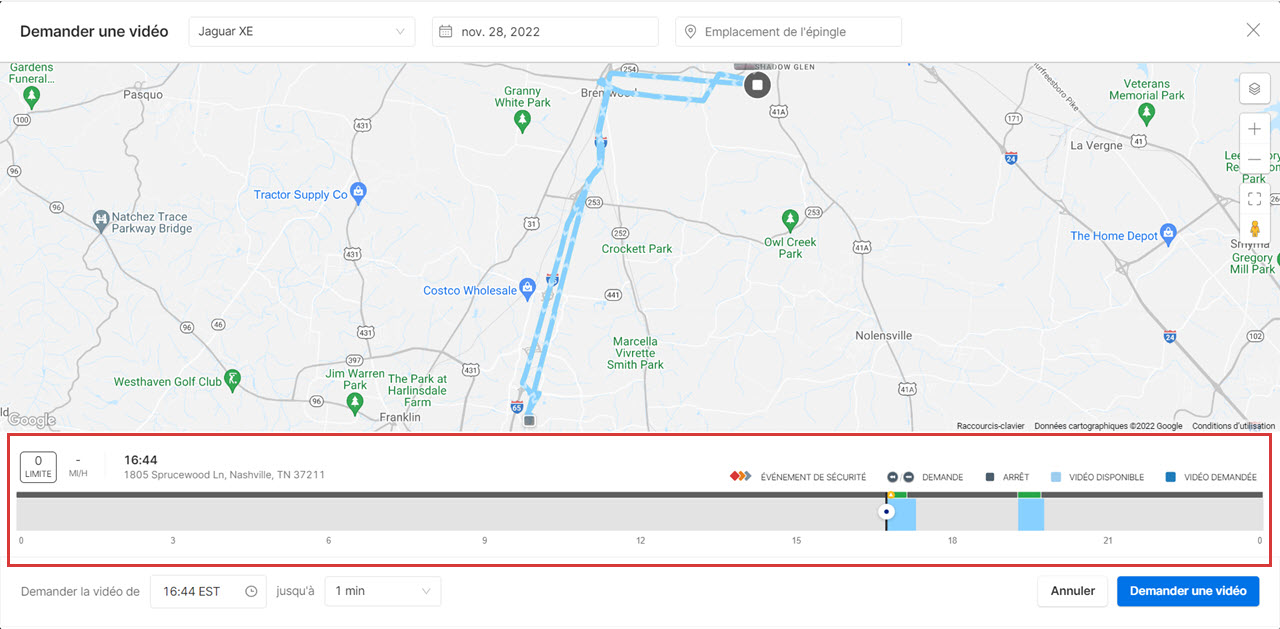Screen dimensions: 1280x629
Task: Click the Événement de sécurité legend icon
Action: point(740,477)
